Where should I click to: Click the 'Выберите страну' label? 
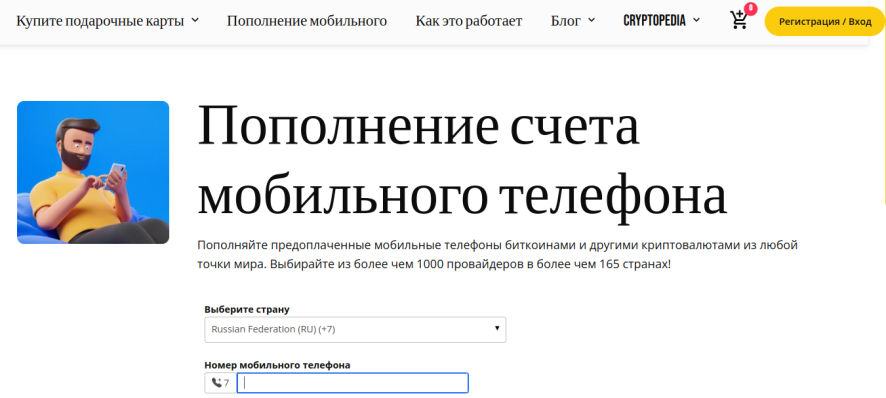pos(247,310)
